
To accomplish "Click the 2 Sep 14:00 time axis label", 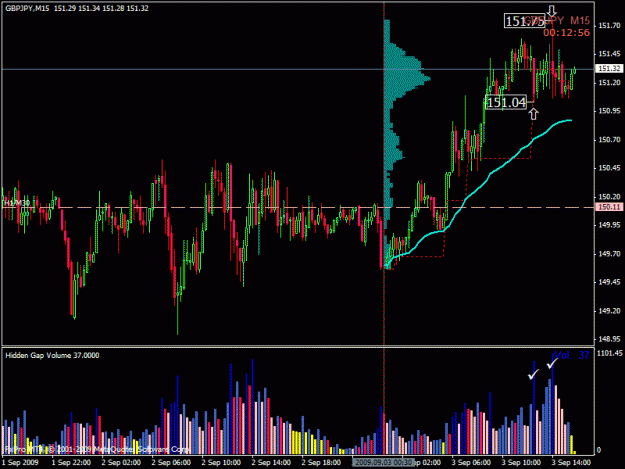I will pos(271,463).
